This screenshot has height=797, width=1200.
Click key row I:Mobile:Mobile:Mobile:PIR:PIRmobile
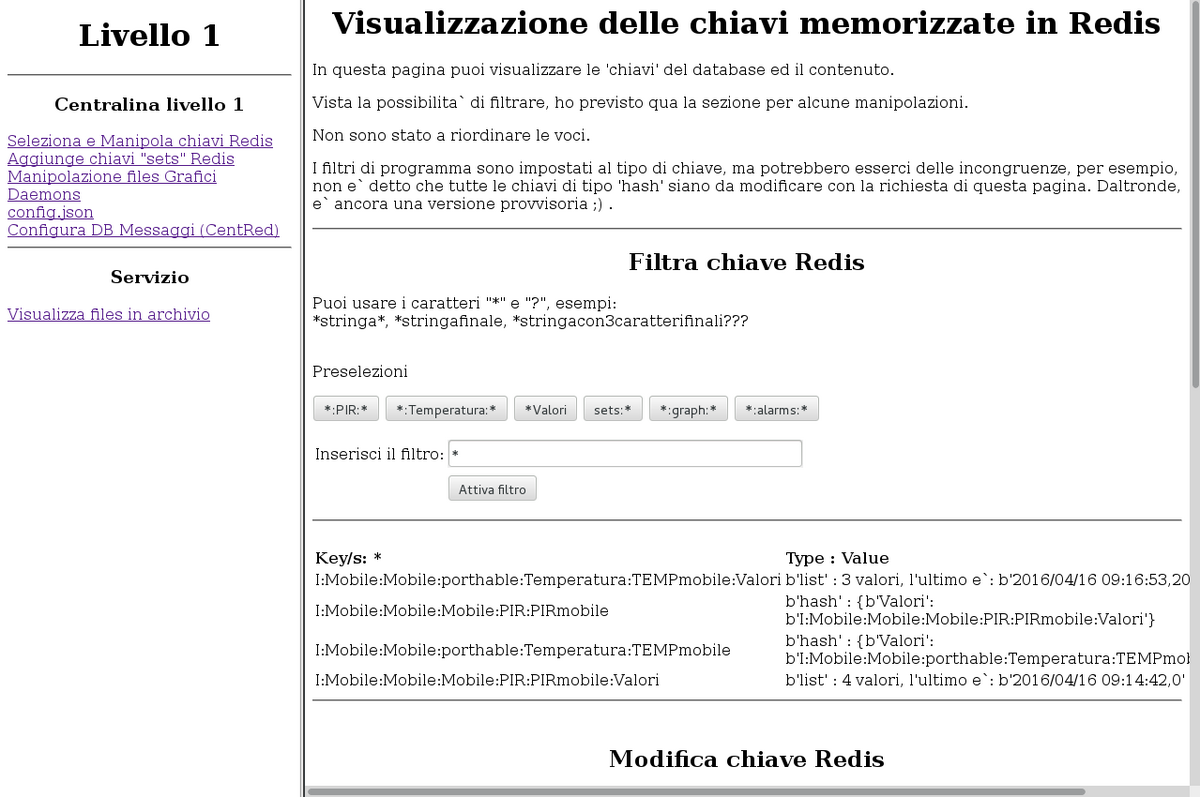(x=461, y=611)
